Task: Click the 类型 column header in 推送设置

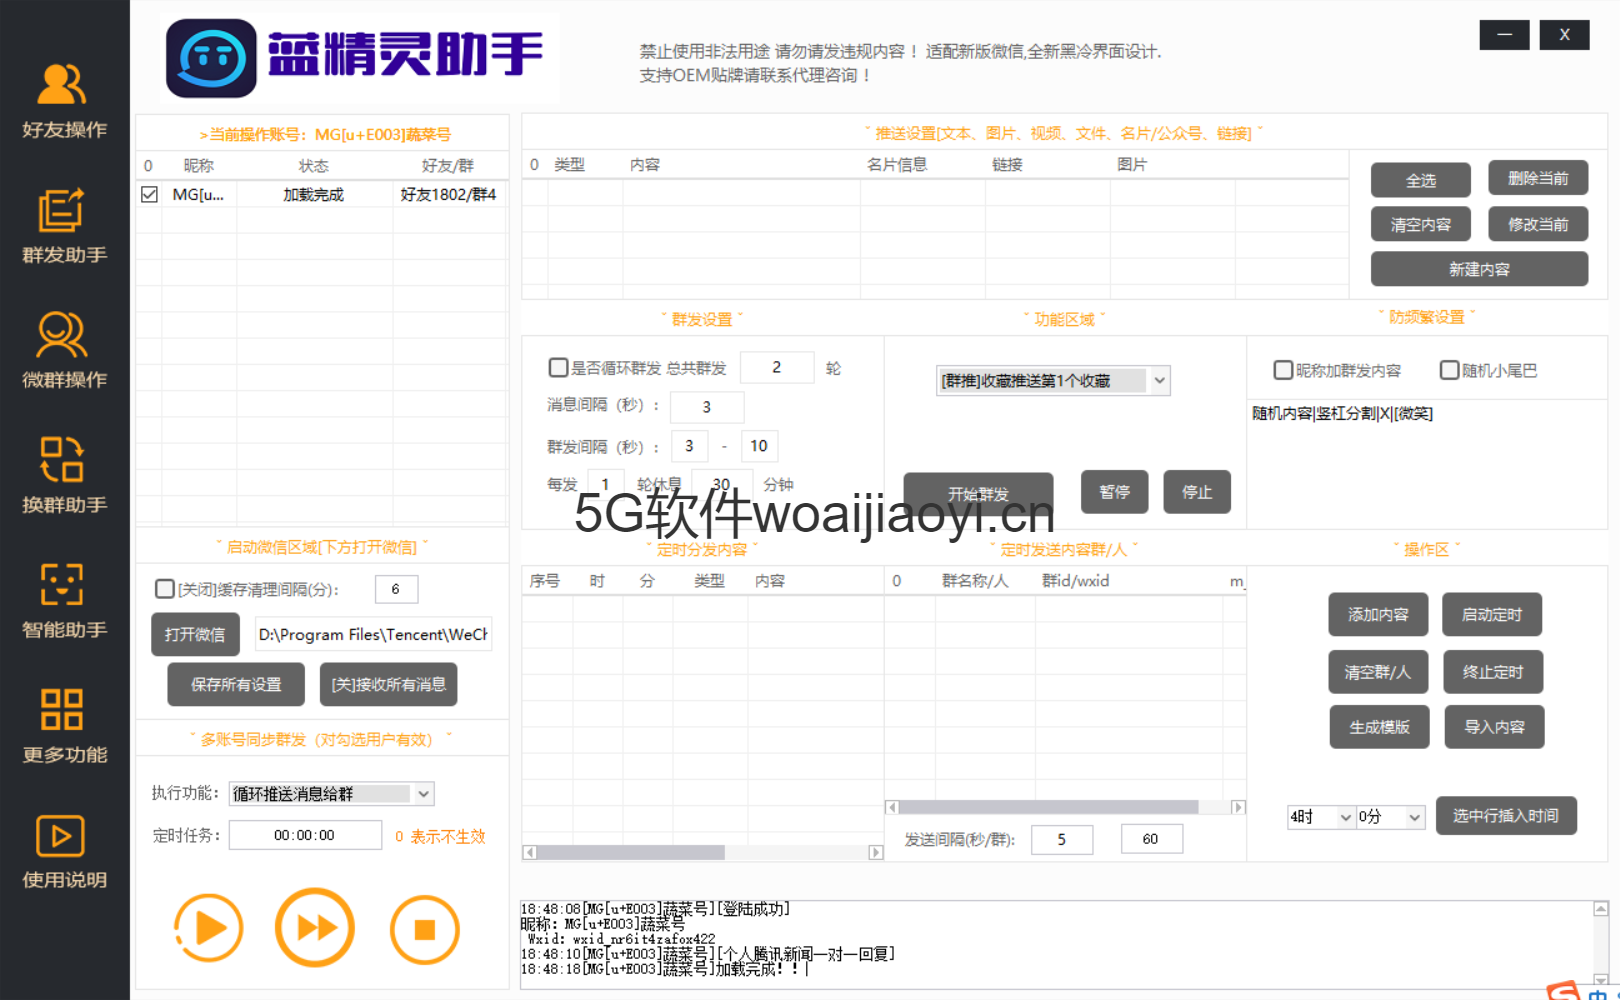Action: pyautogui.click(x=569, y=164)
